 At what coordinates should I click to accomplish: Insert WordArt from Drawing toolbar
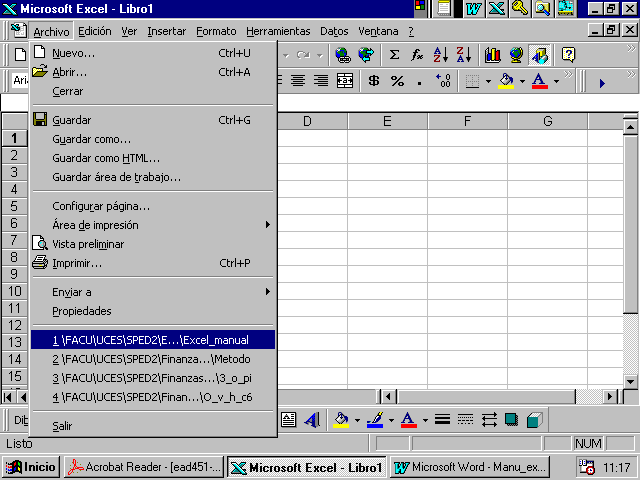coord(312,420)
